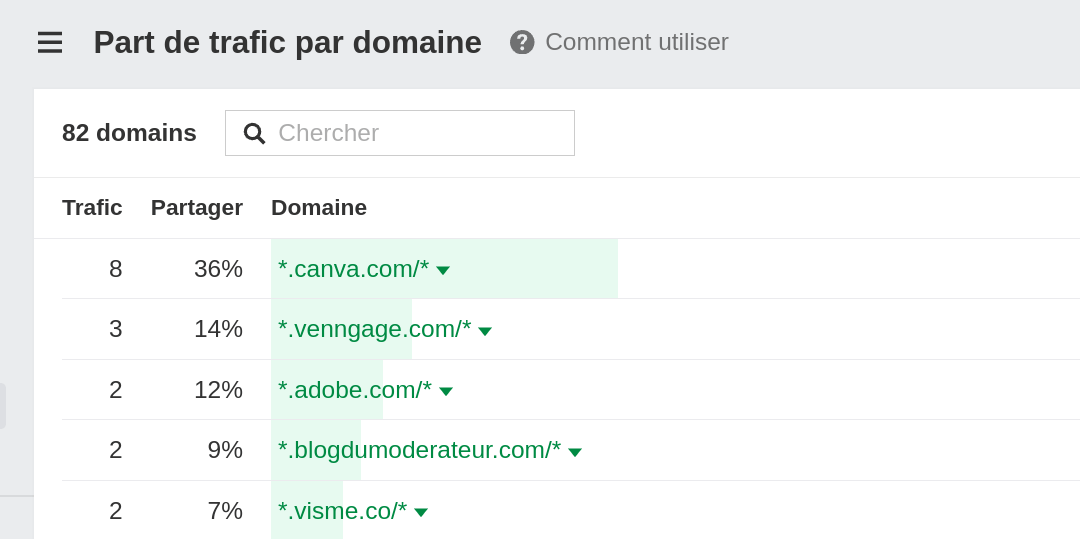1080x539 pixels.
Task: Click the 9% share value
Action: click(x=225, y=450)
